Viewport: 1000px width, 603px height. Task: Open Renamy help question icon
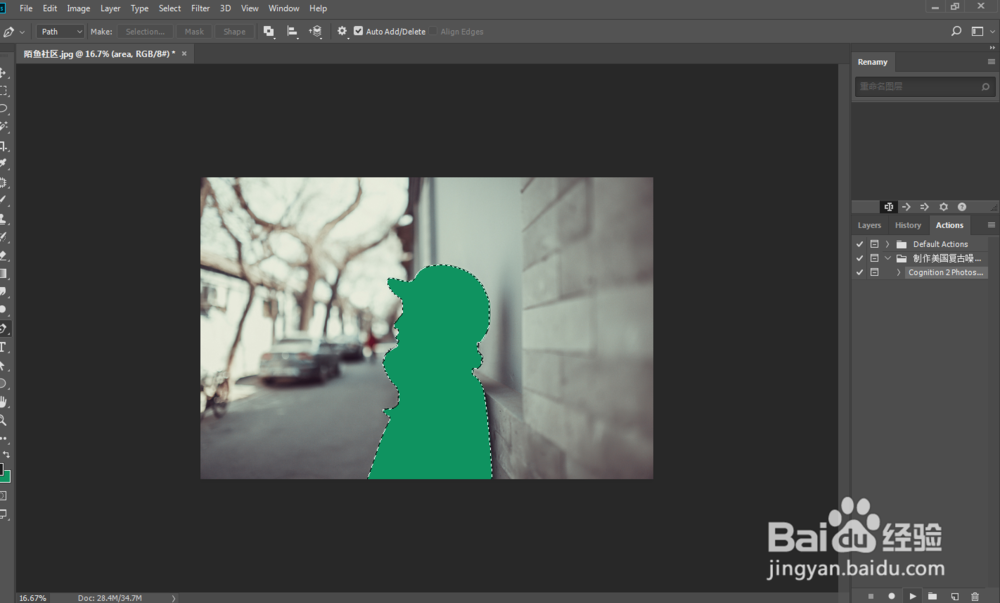click(962, 207)
